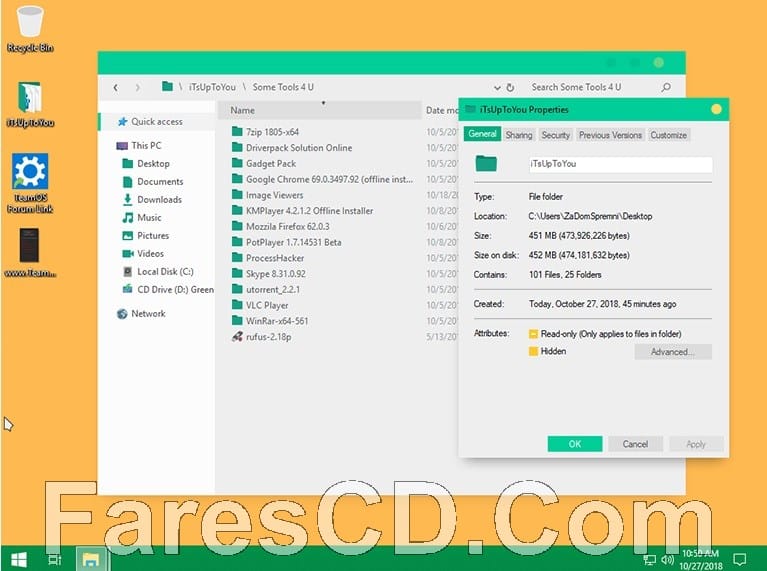
Task: Click File Explorer on the taskbar
Action: coord(91,559)
